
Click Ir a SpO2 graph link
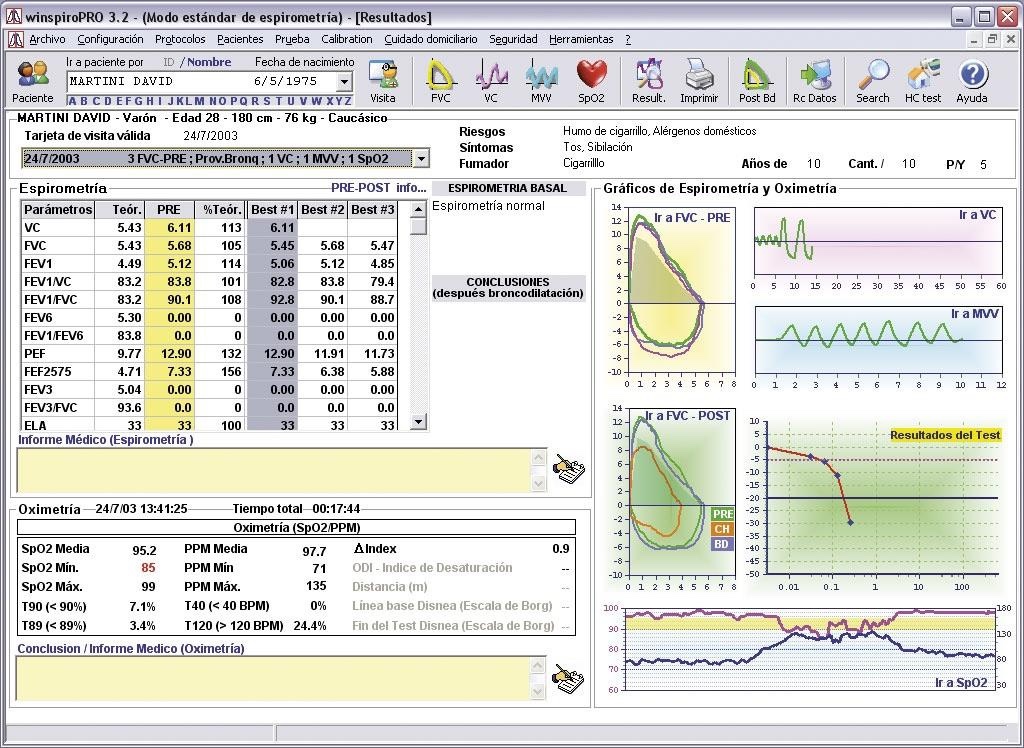click(x=960, y=683)
